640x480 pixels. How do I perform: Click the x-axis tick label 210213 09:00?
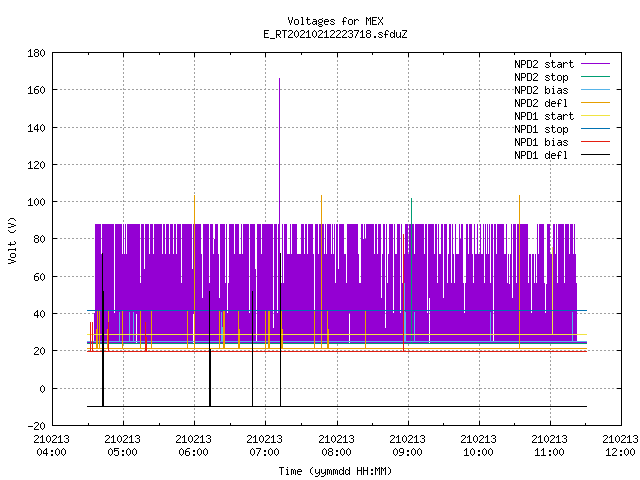point(407,446)
